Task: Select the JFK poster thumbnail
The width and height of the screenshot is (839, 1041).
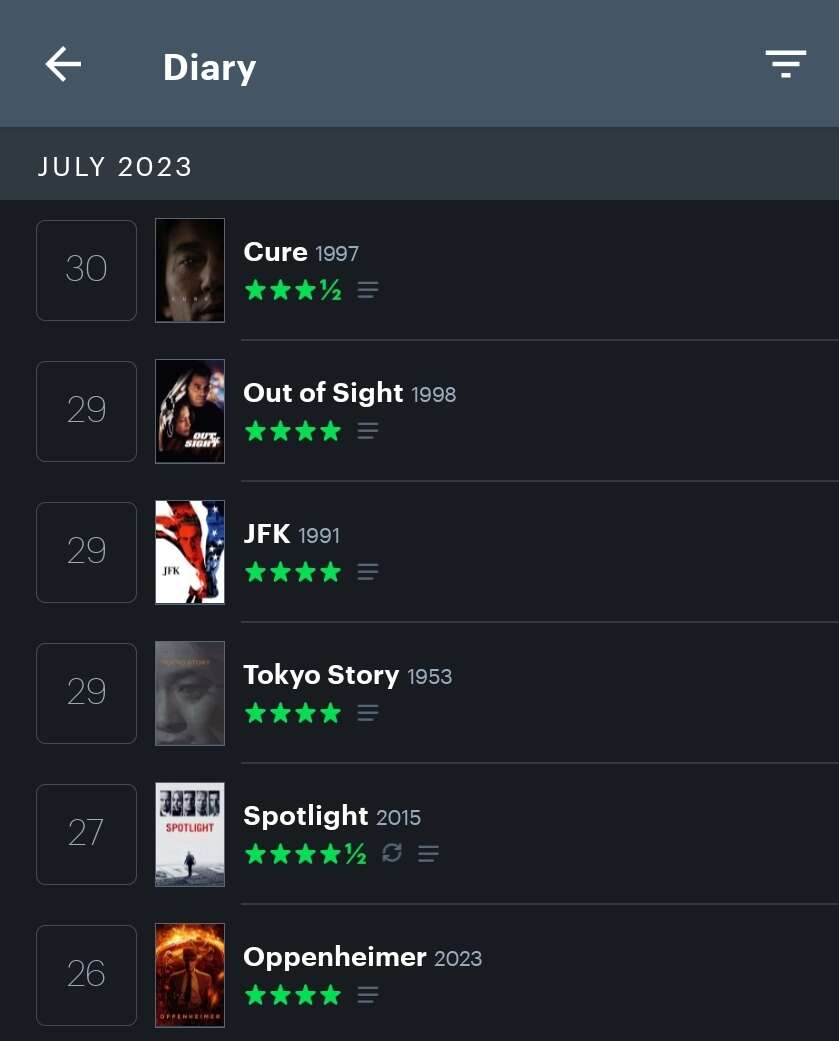Action: 190,552
